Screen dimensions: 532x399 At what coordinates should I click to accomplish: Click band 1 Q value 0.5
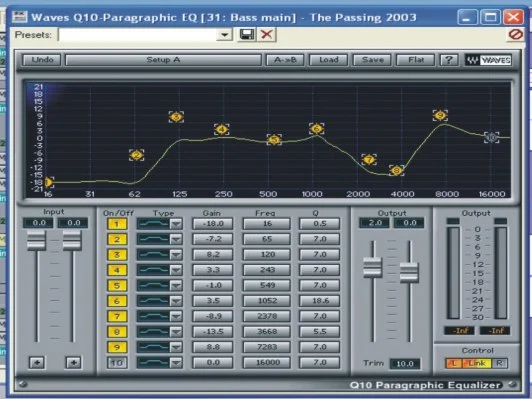tap(320, 224)
